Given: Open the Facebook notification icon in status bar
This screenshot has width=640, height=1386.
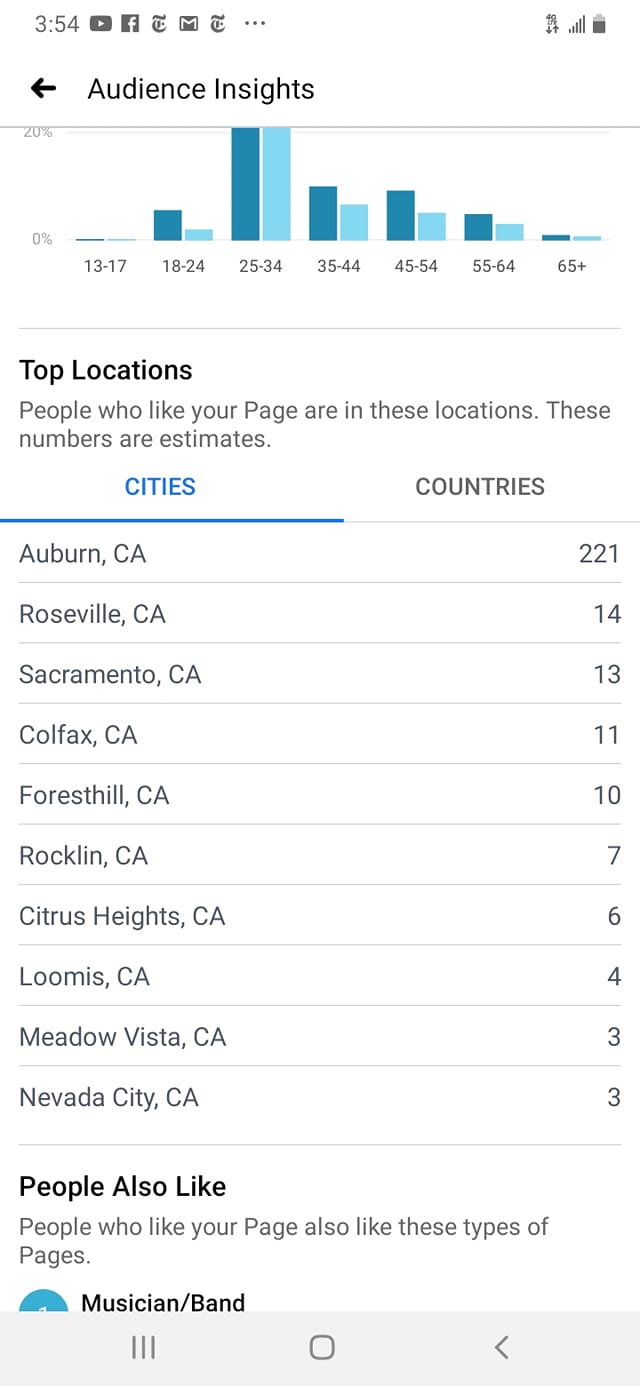Looking at the screenshot, I should [129, 24].
